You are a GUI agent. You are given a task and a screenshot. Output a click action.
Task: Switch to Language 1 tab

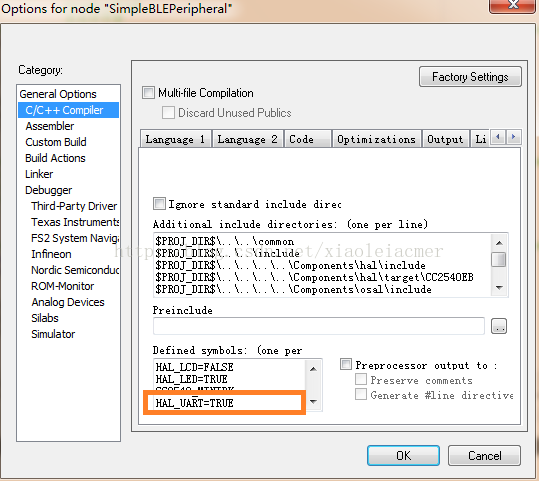[176, 139]
